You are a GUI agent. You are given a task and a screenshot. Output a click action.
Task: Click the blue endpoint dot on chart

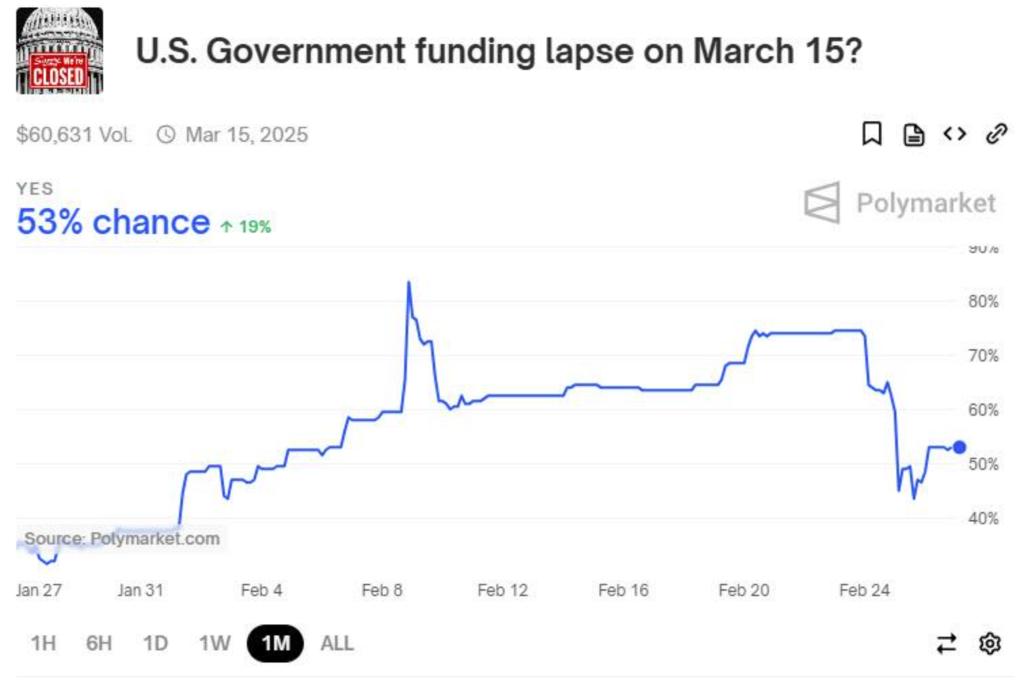[x=959, y=447]
